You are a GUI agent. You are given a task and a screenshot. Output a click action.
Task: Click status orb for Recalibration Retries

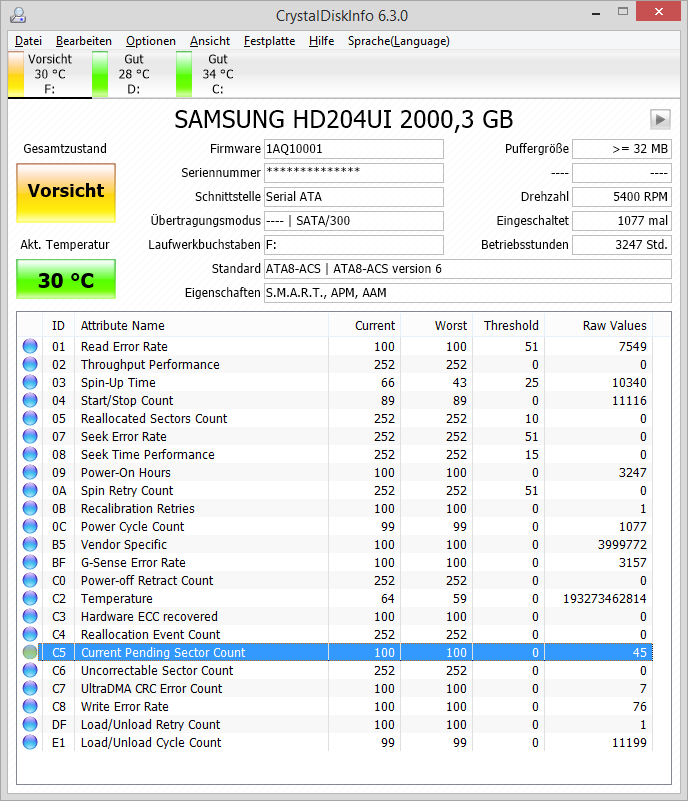click(x=30, y=508)
